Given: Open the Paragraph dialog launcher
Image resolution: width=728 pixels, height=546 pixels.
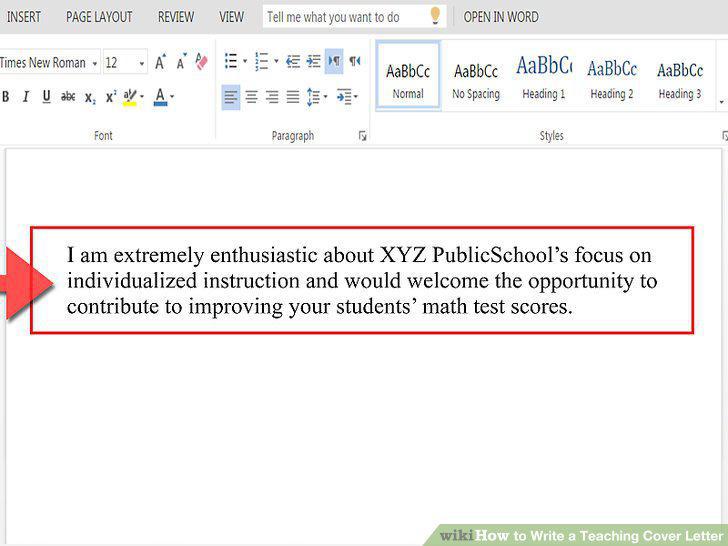Looking at the screenshot, I should (x=363, y=136).
